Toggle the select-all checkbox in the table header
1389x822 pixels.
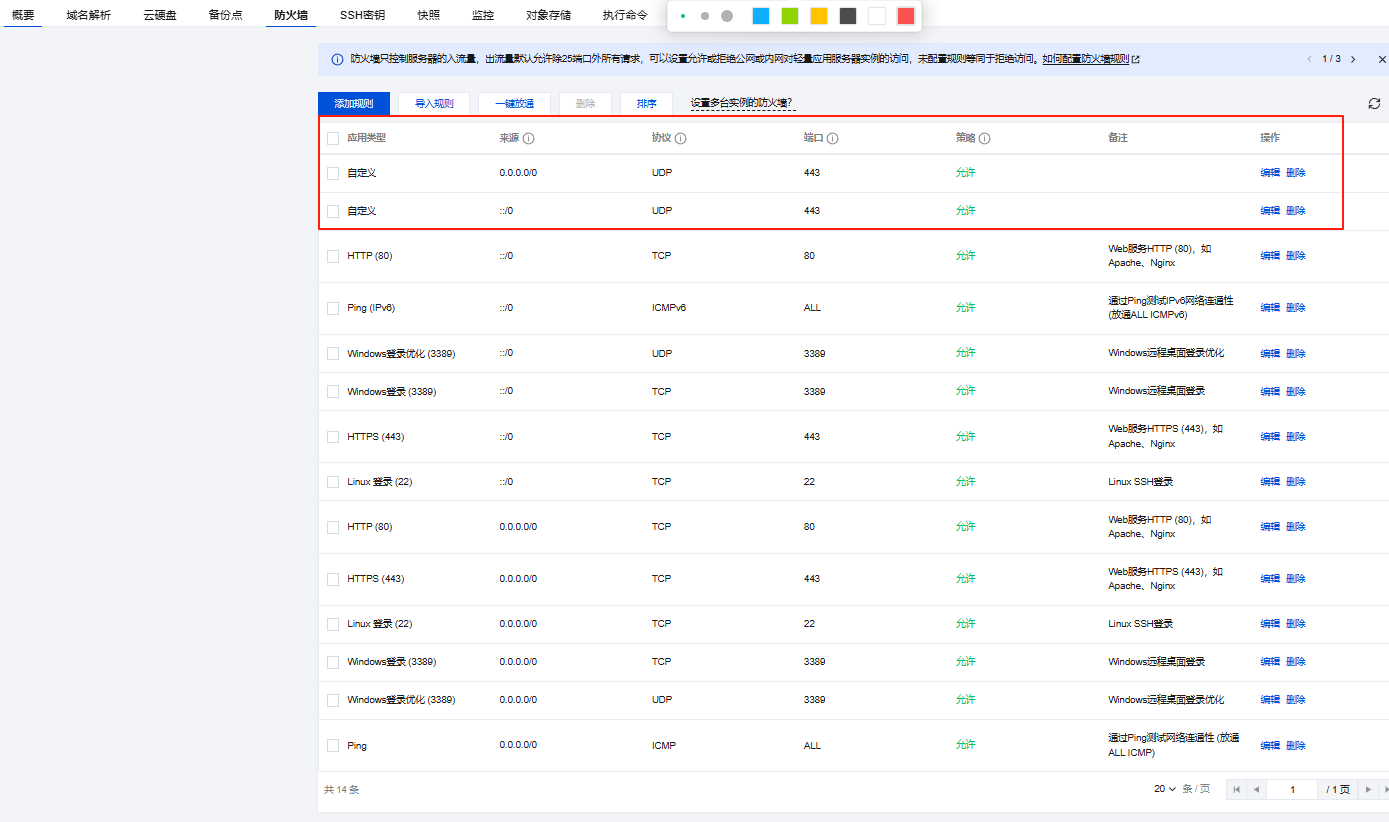(x=333, y=138)
